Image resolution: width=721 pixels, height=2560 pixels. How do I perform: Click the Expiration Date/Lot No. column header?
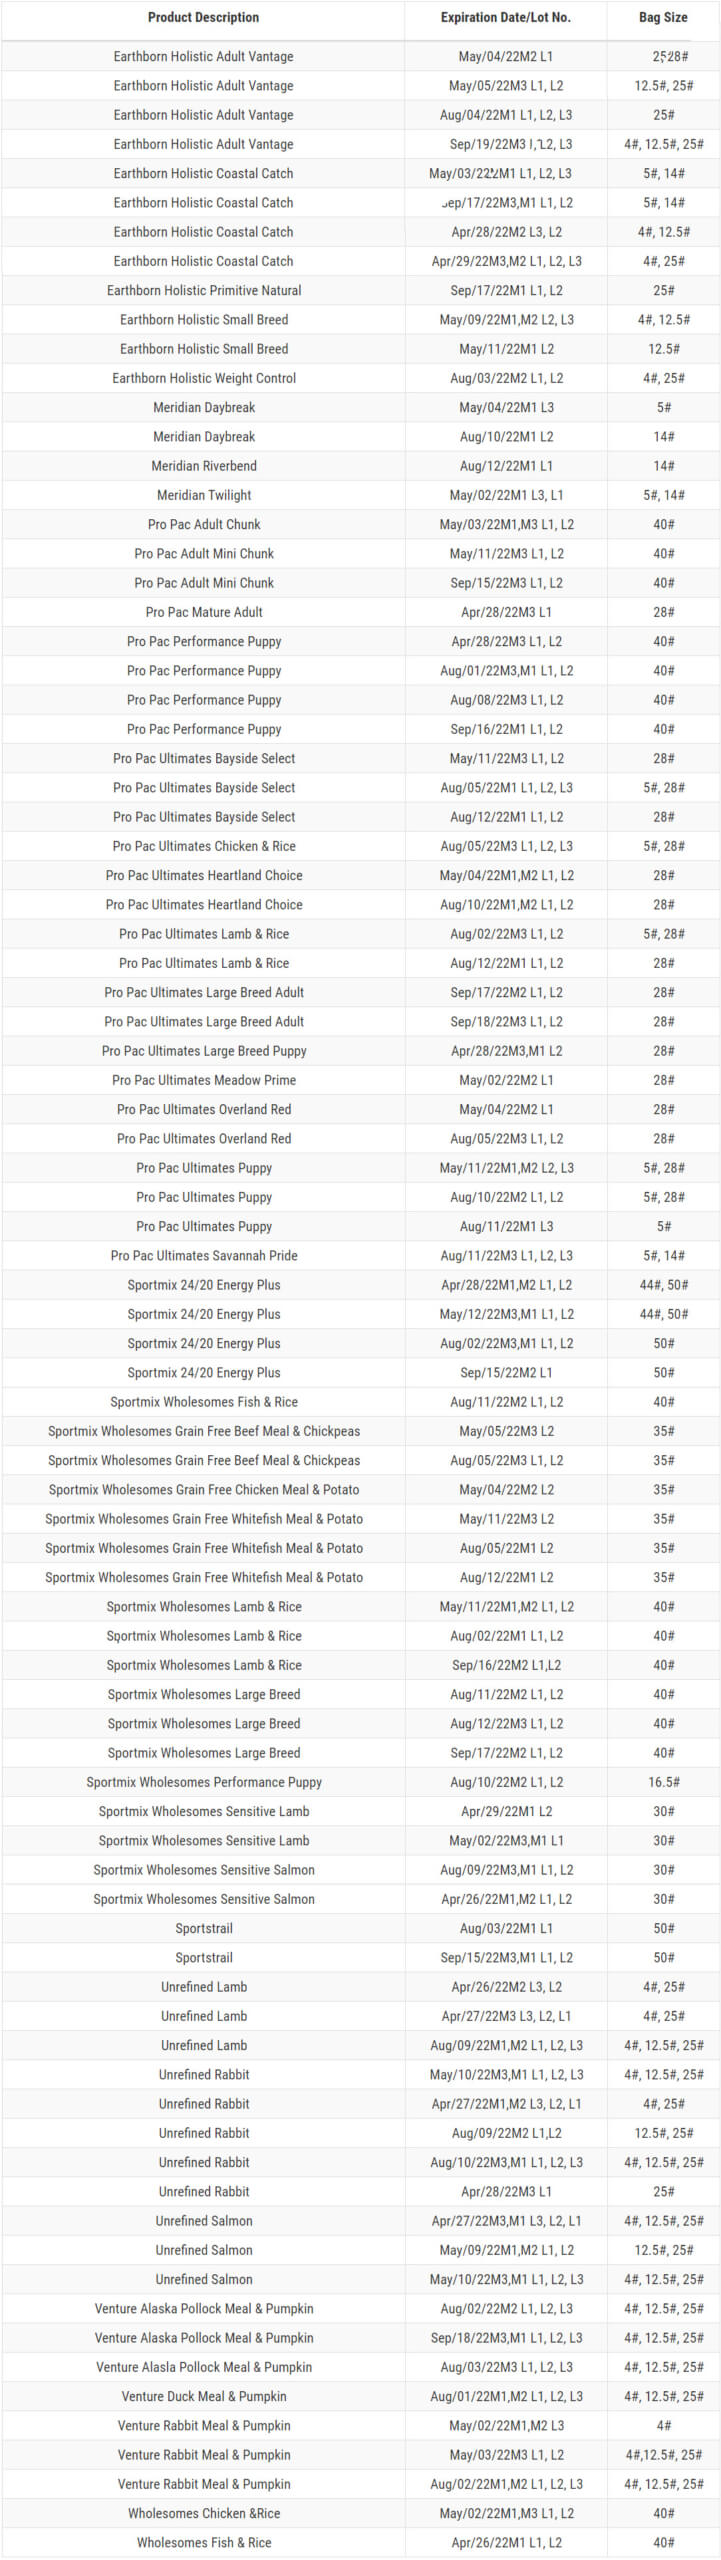(505, 17)
